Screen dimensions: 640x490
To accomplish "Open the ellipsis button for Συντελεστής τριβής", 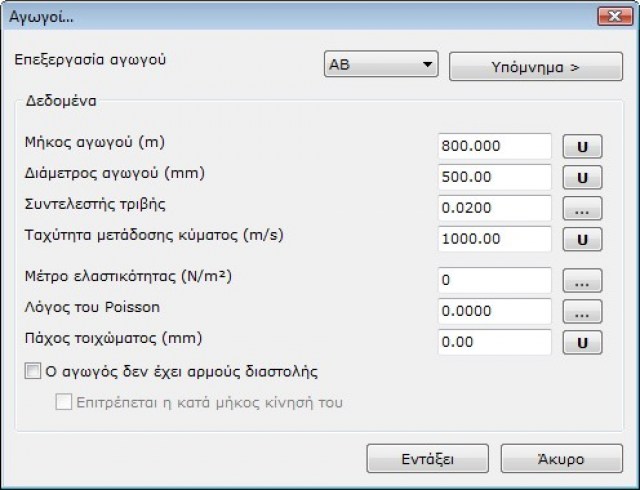I will (581, 208).
